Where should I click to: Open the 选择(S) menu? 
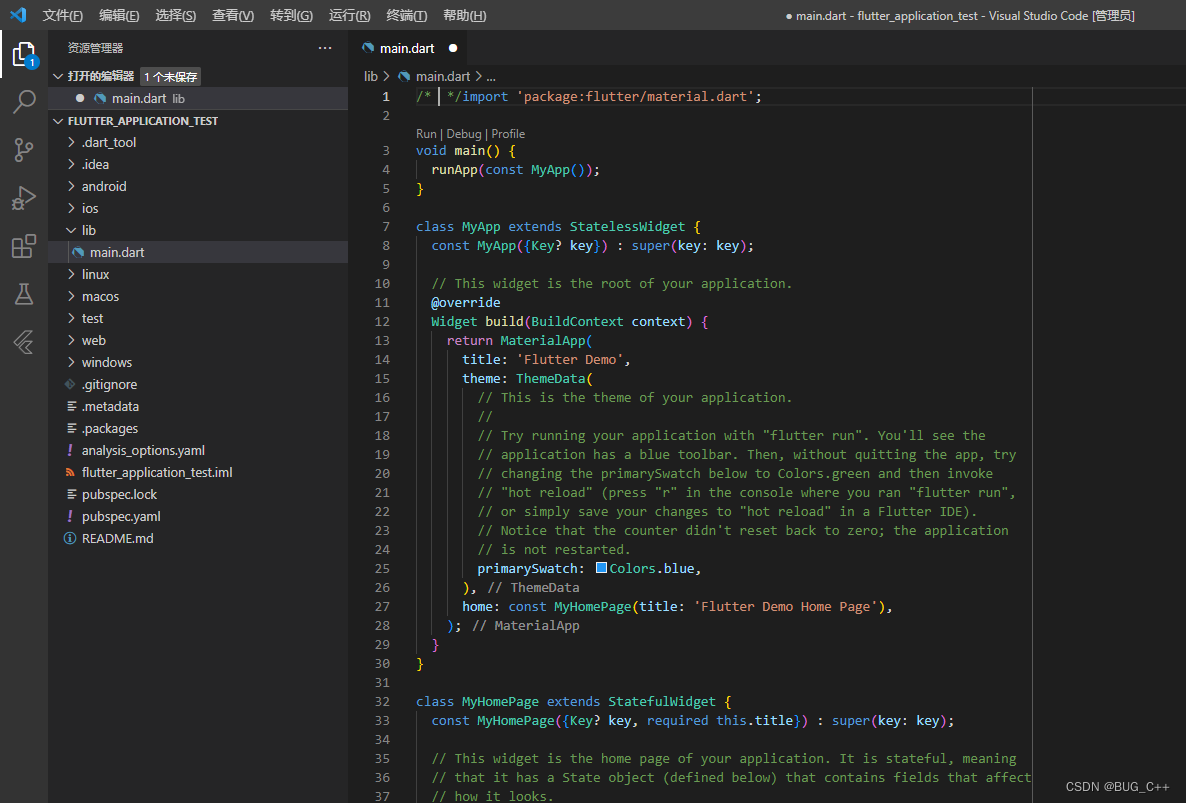click(175, 15)
